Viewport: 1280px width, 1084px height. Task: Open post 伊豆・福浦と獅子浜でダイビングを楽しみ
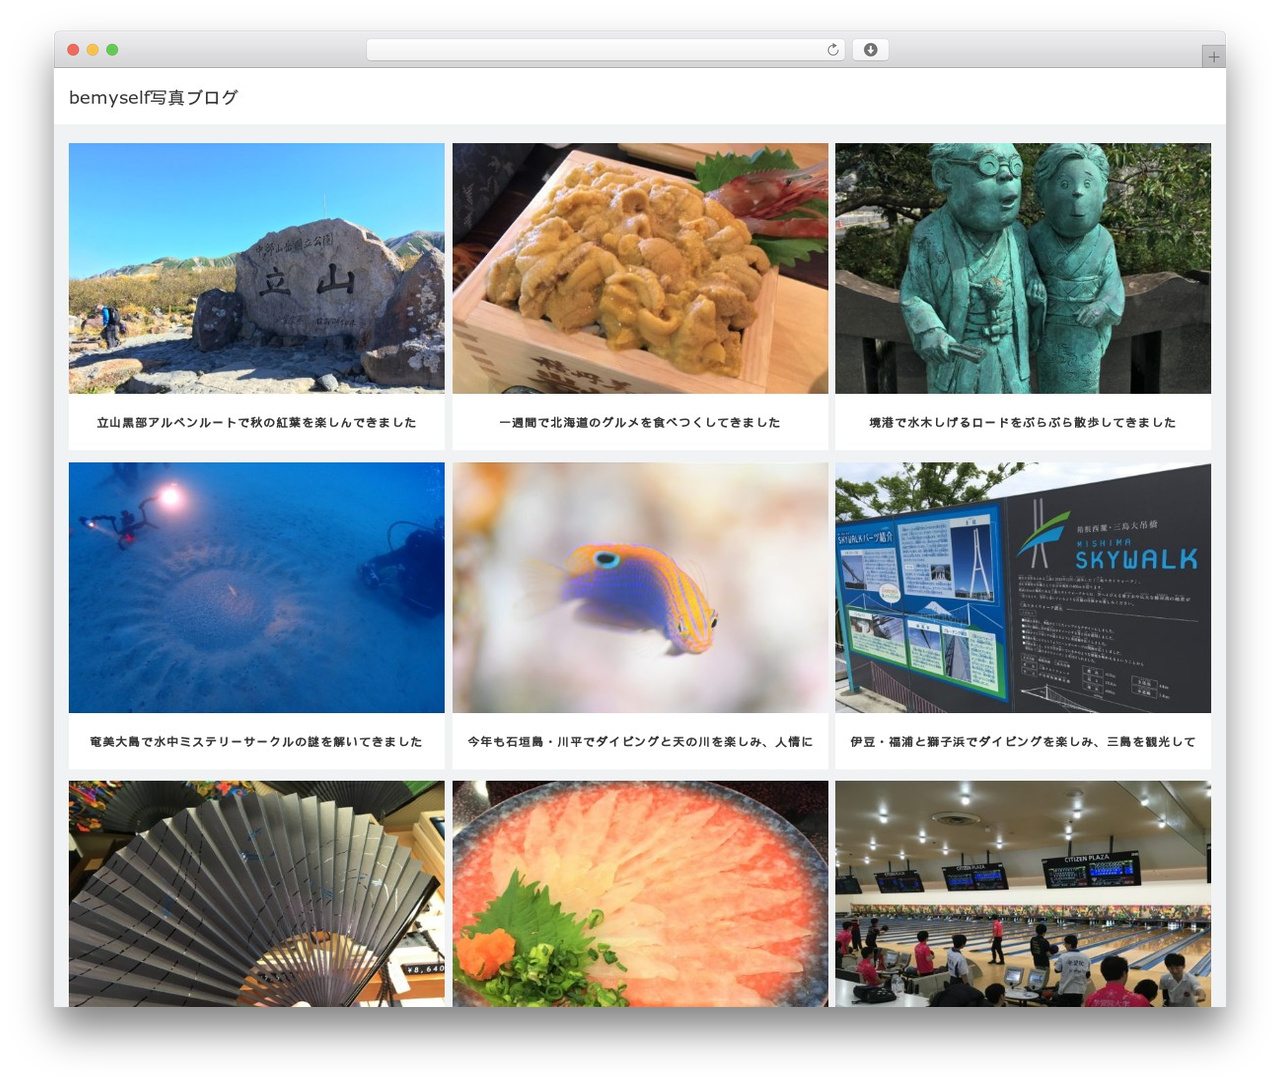pyautogui.click(x=1023, y=742)
